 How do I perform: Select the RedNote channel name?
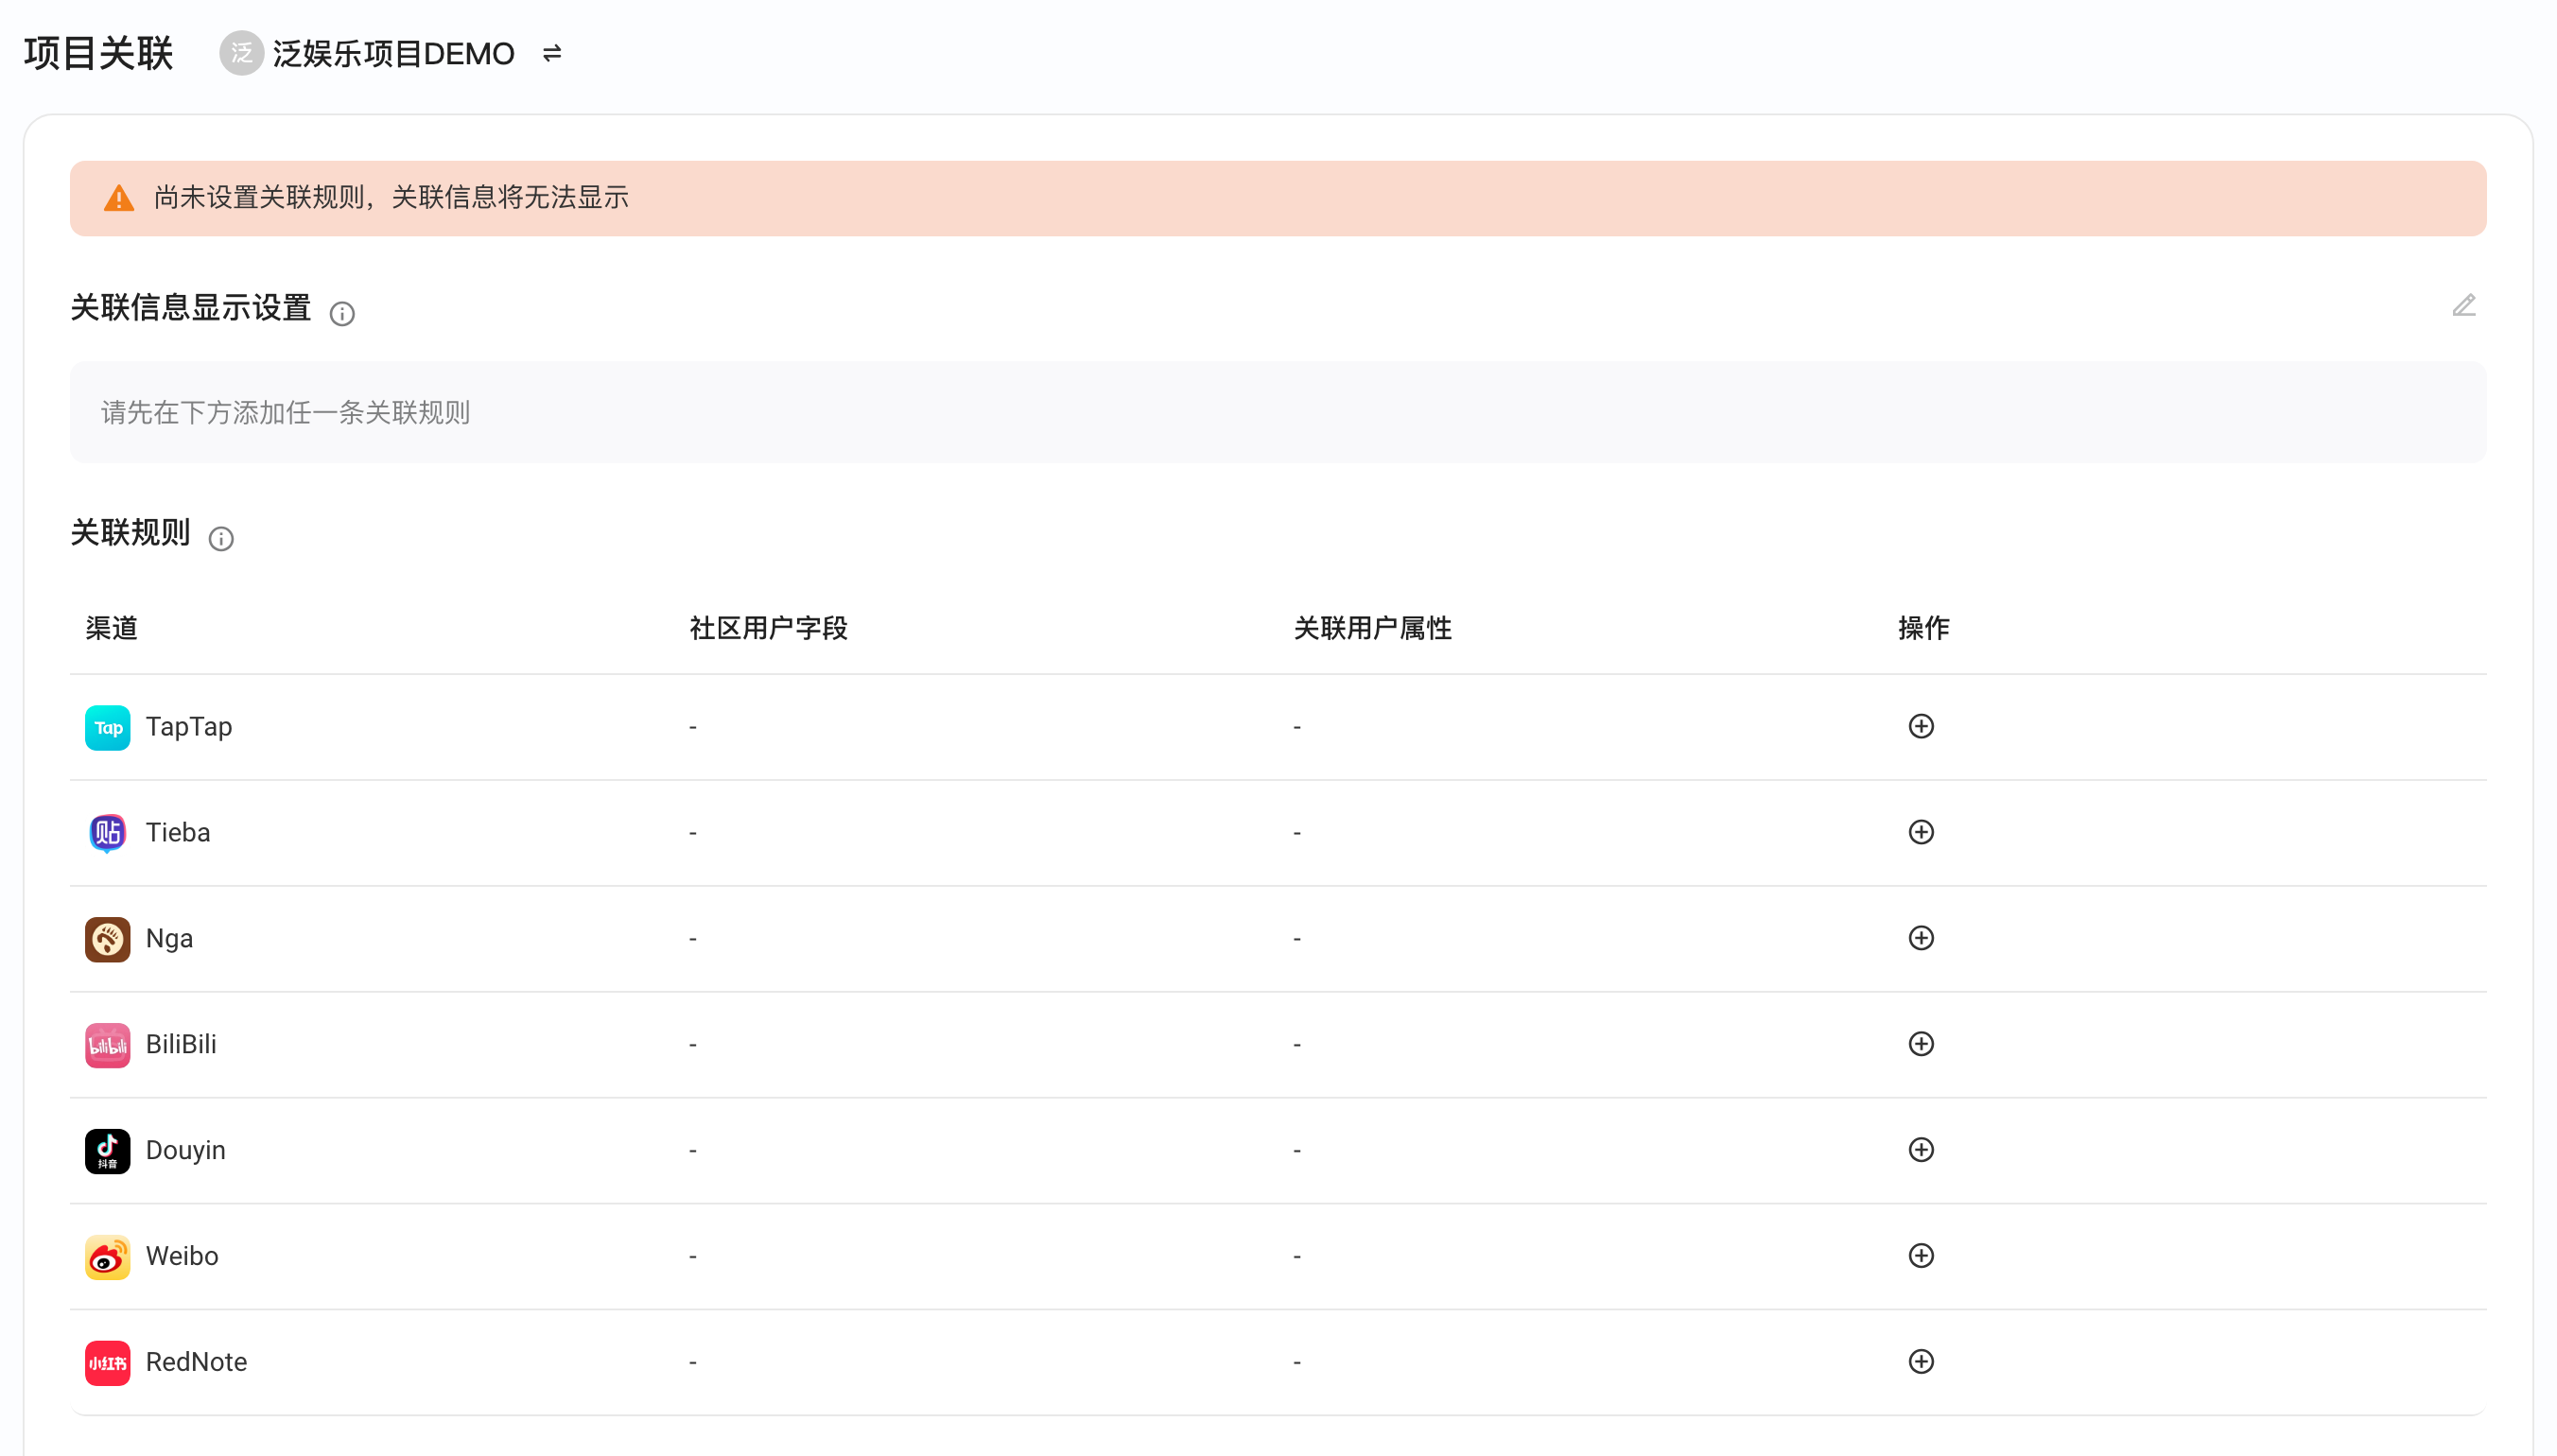click(196, 1363)
